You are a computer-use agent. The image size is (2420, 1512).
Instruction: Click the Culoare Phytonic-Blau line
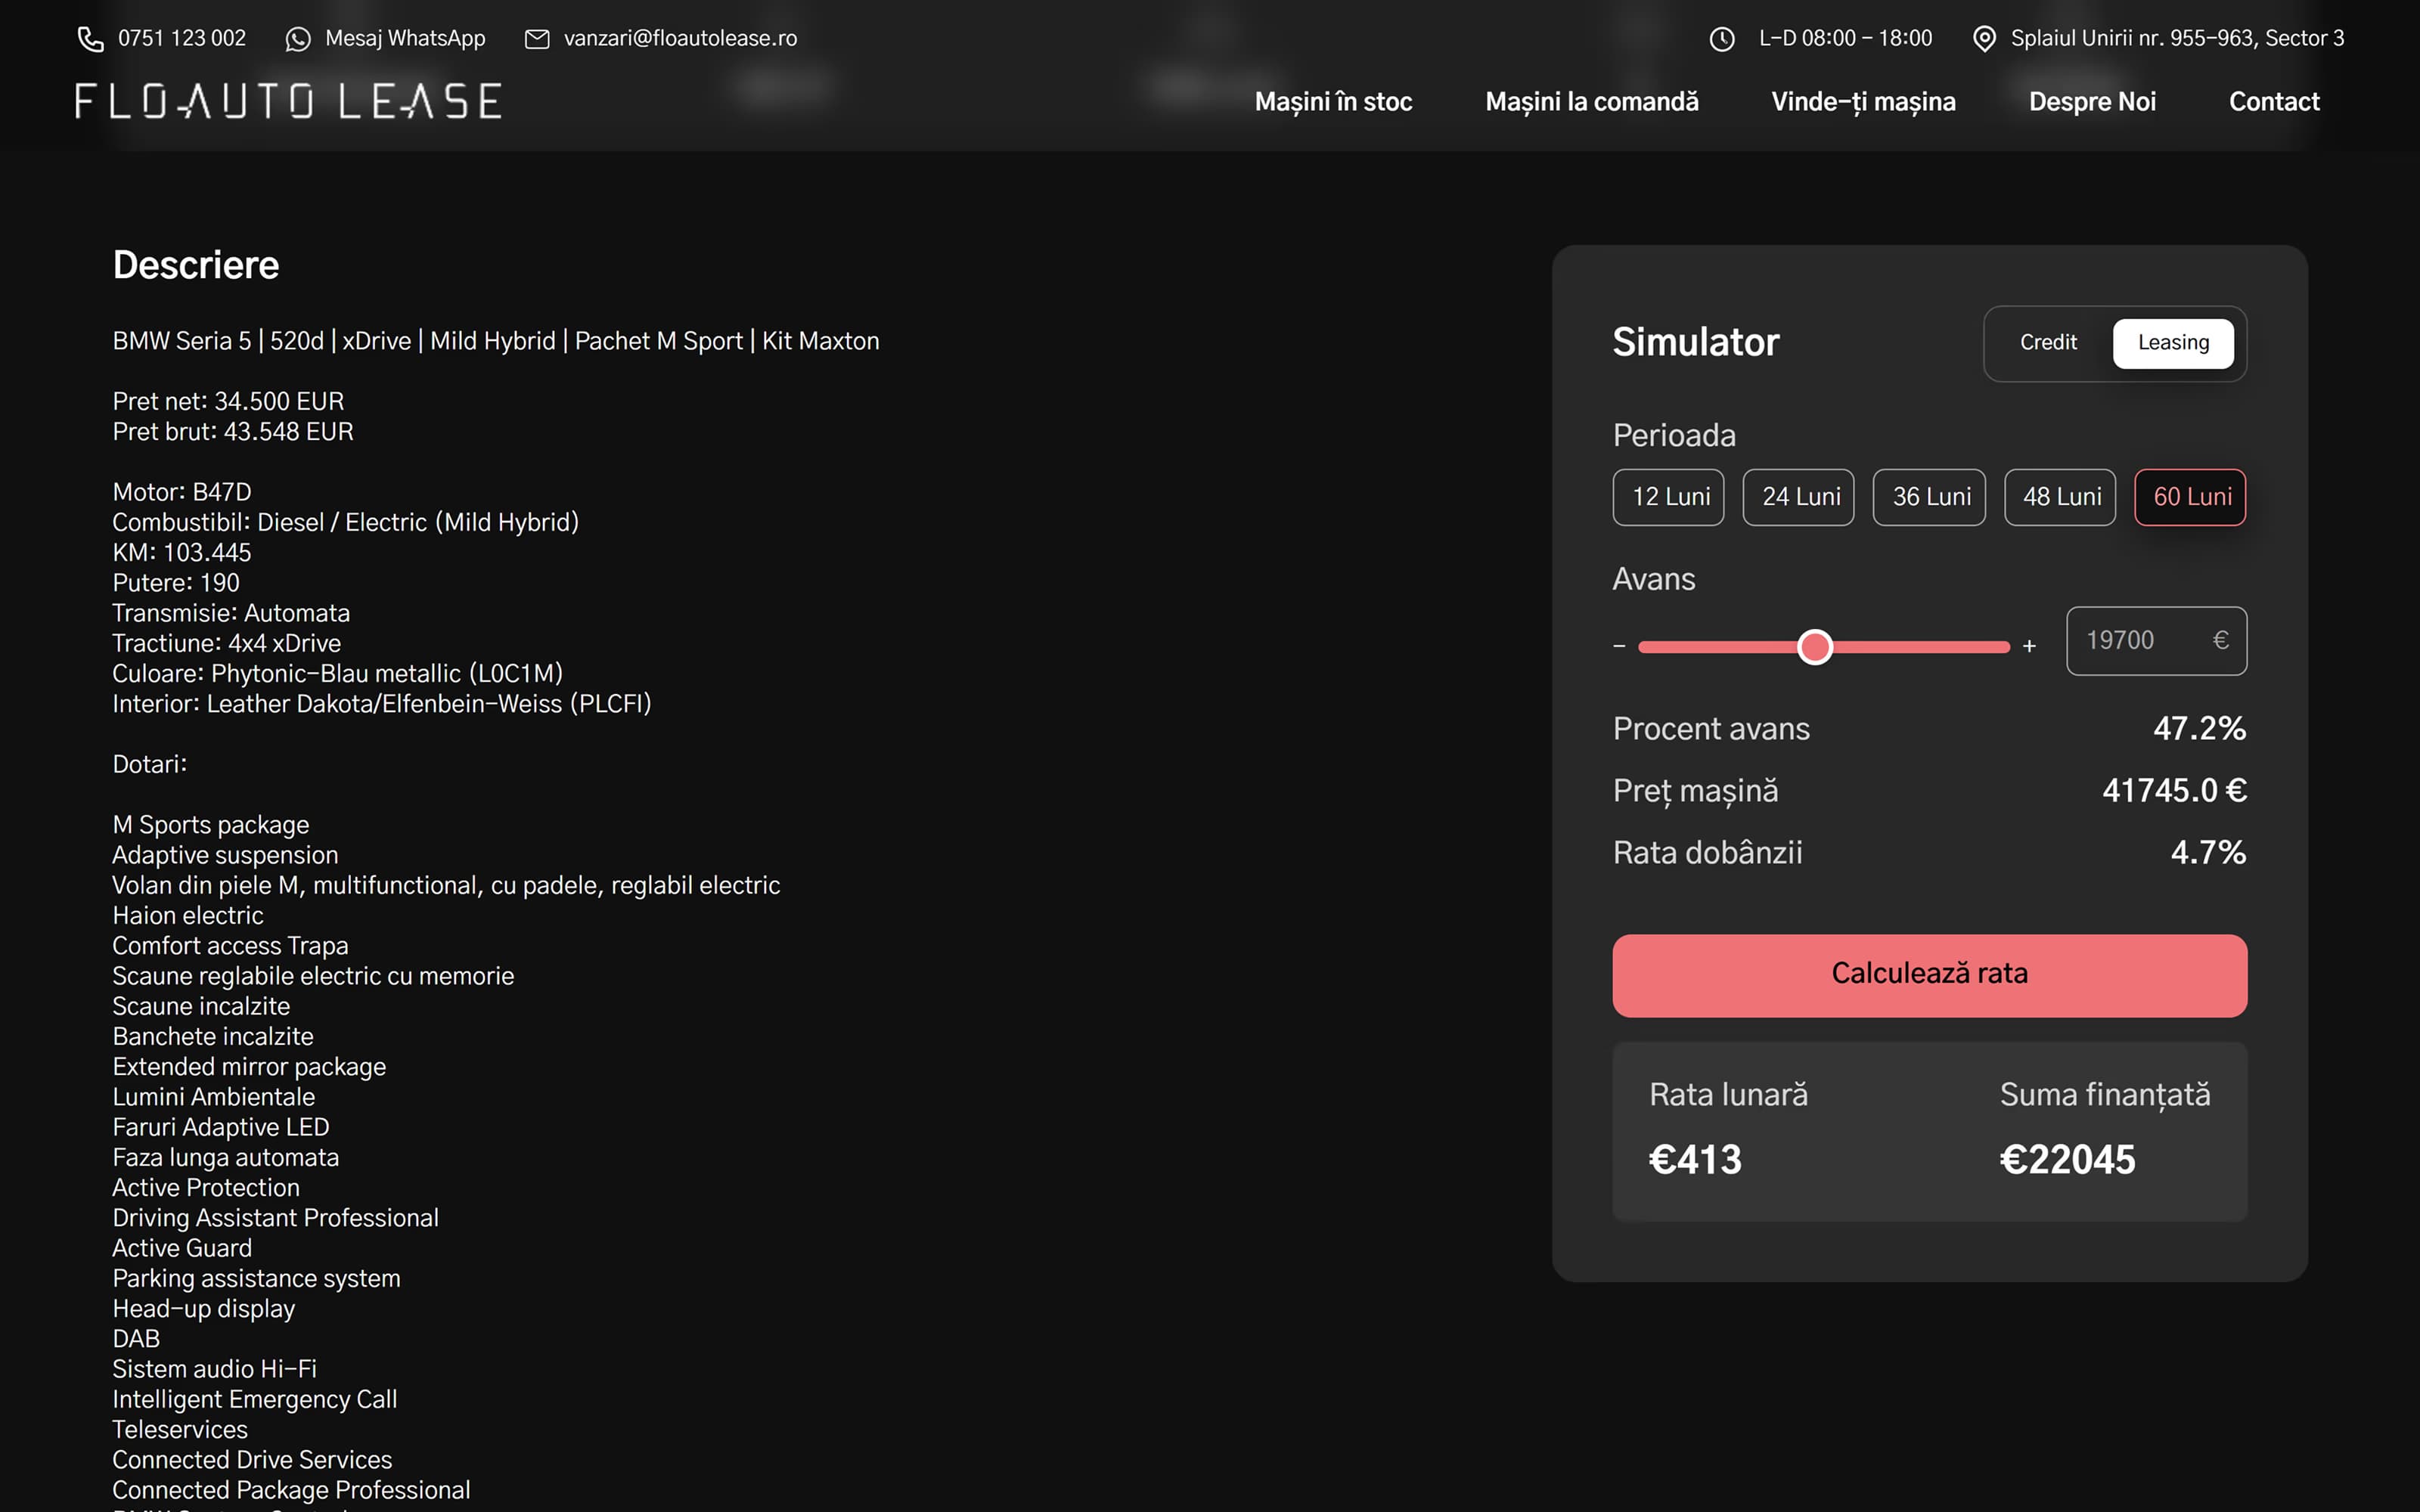point(338,674)
